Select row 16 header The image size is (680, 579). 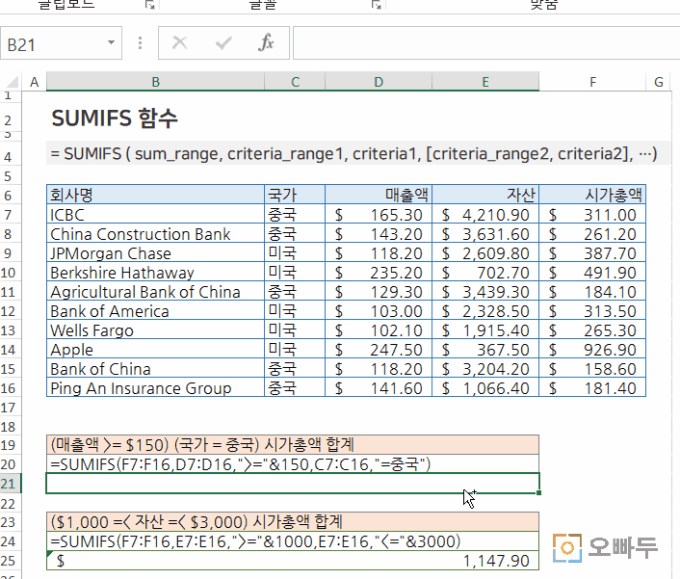tap(9, 388)
